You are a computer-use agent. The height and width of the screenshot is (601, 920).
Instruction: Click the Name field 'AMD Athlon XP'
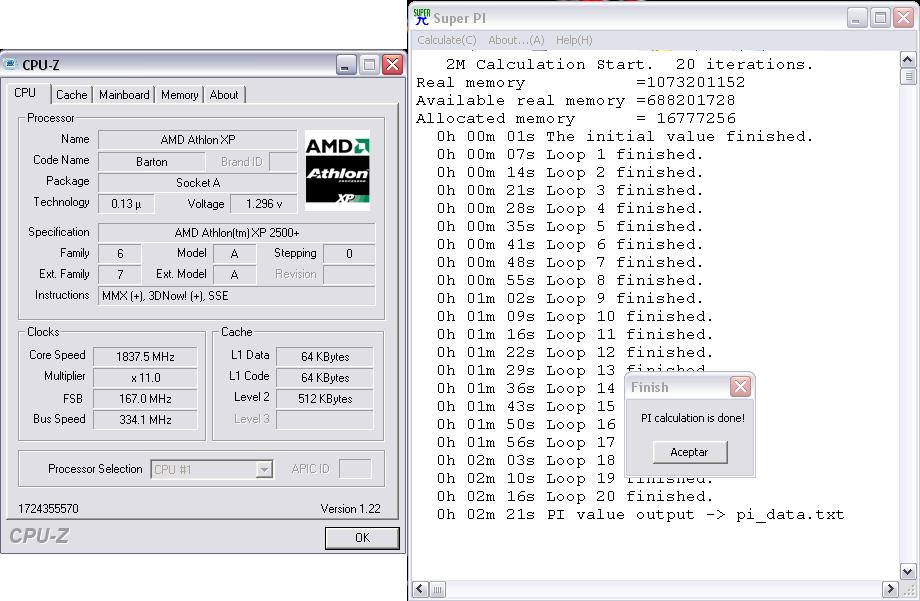197,140
